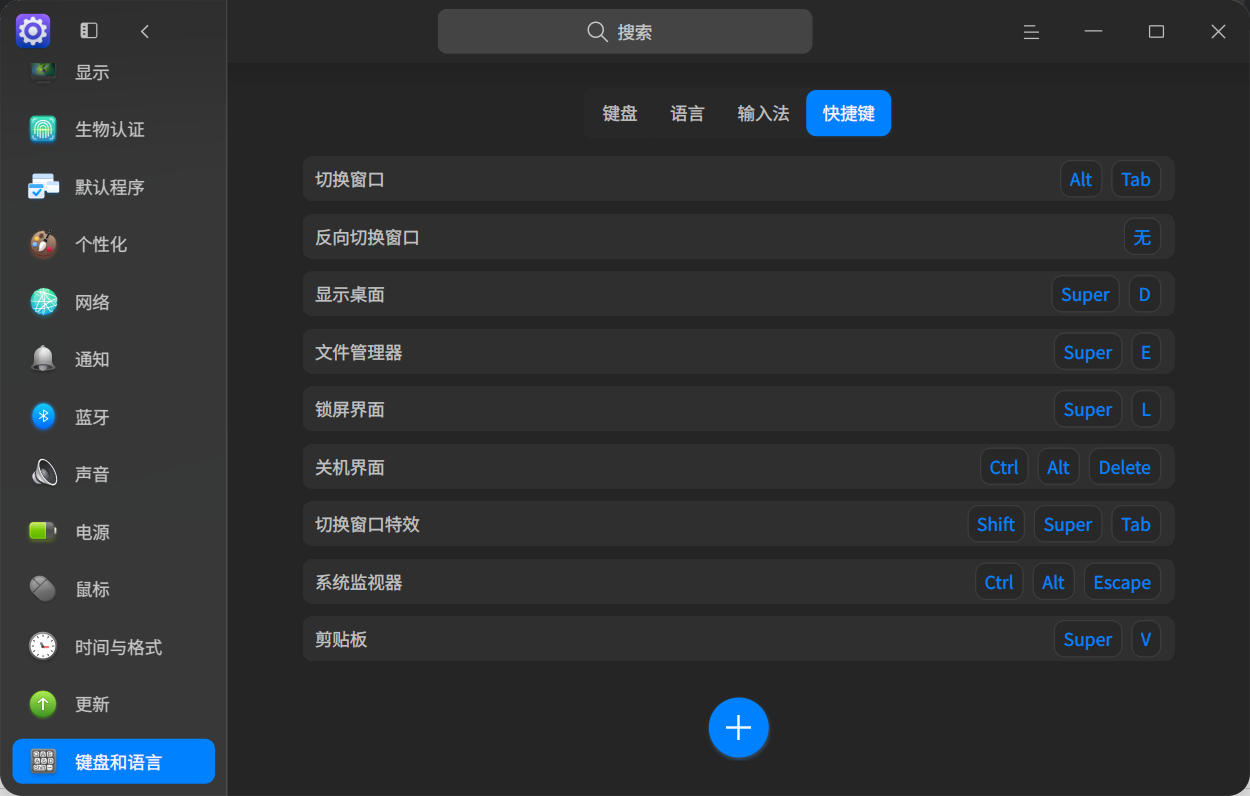Screen dimensions: 1250x796
Task: Add a custom shortcut with plus button
Action: [738, 727]
